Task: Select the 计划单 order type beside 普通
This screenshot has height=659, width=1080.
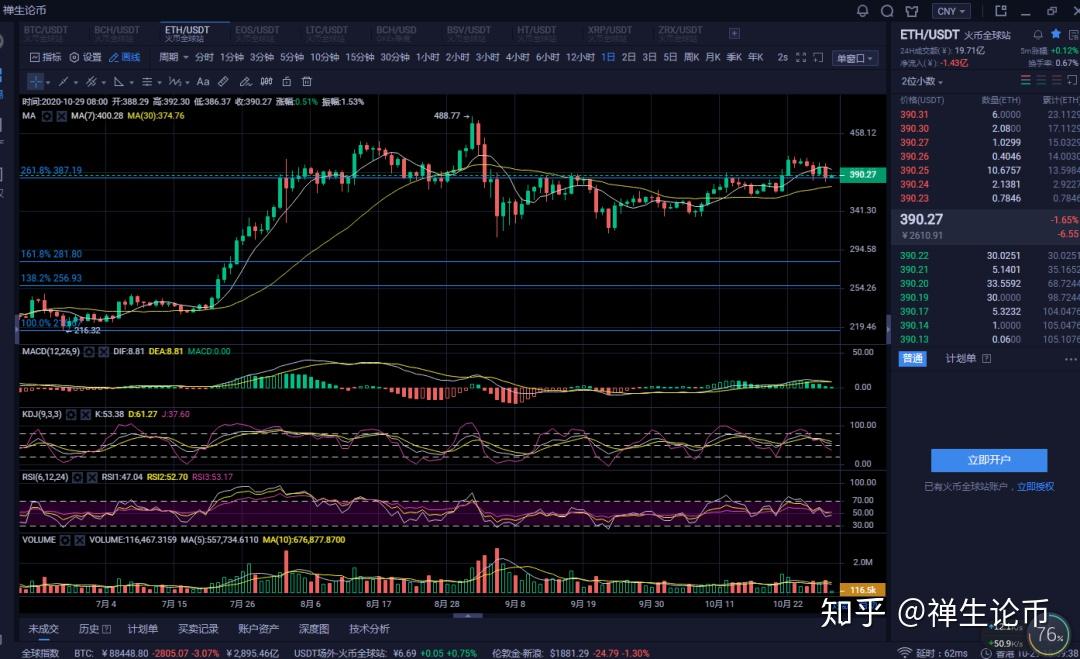Action: 960,359
